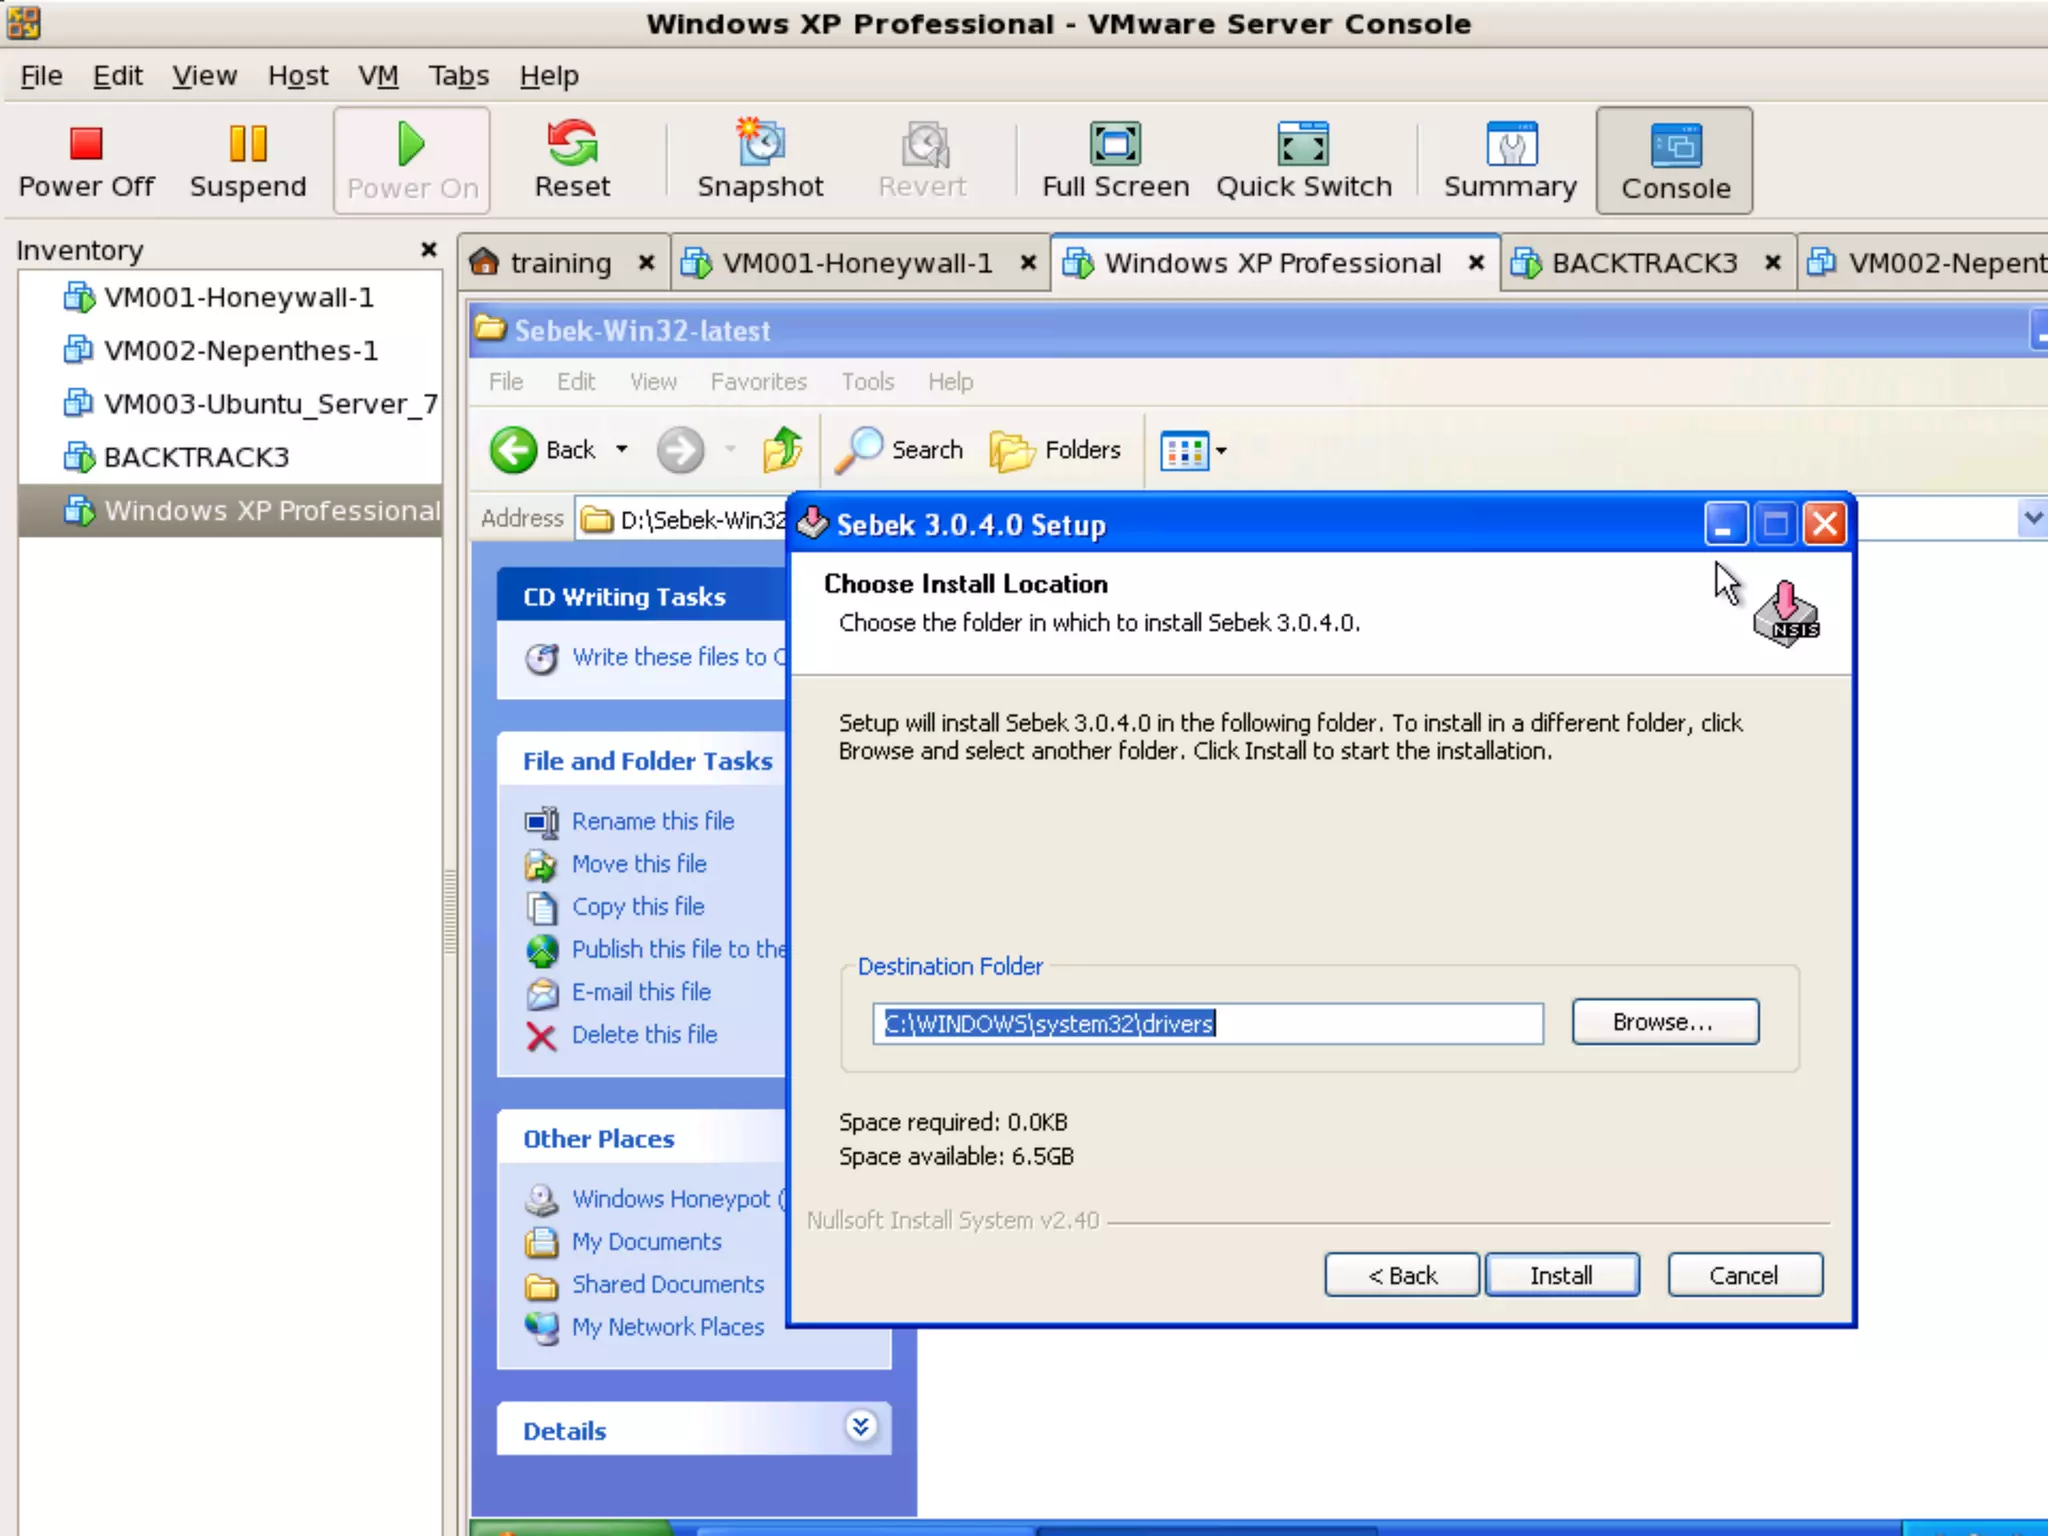Click the Explorer Up folder icon

[x=782, y=450]
